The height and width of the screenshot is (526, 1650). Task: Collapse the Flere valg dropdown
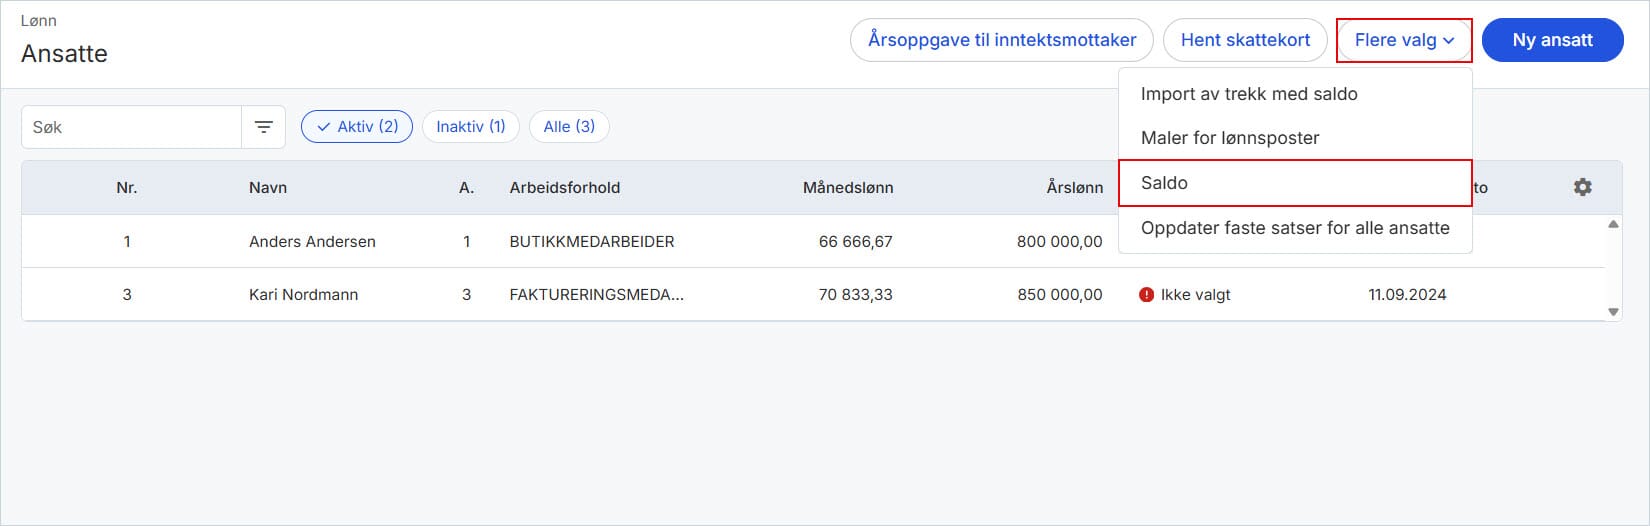click(1404, 40)
